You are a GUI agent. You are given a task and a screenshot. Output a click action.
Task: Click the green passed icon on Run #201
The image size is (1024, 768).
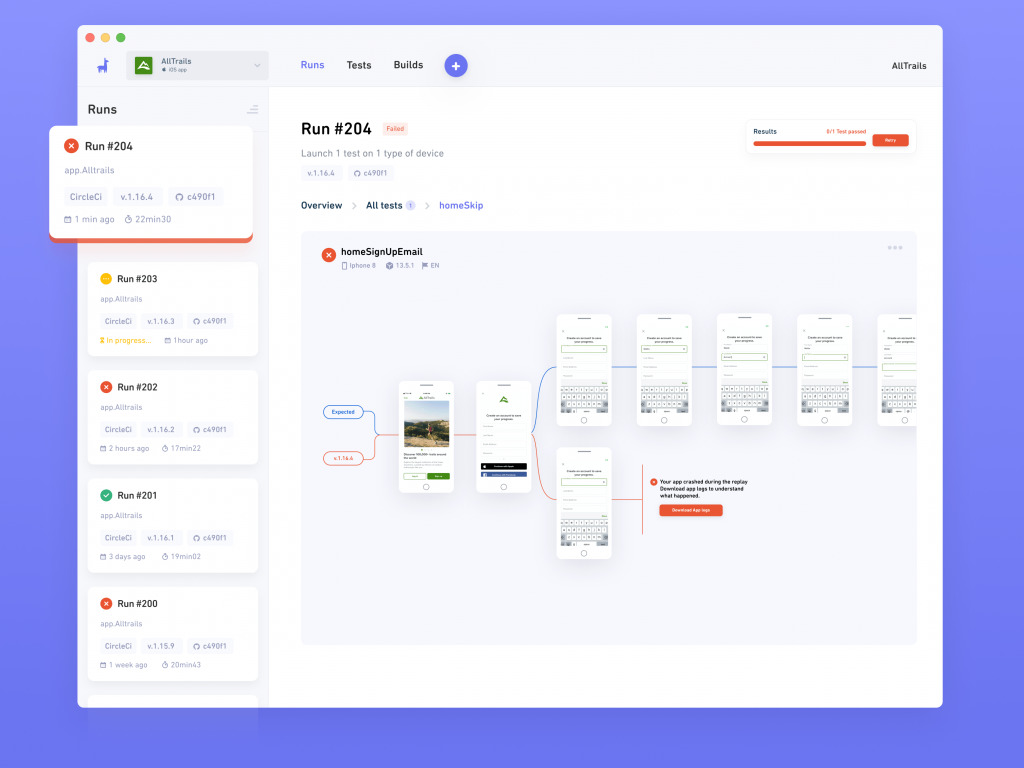pos(106,495)
